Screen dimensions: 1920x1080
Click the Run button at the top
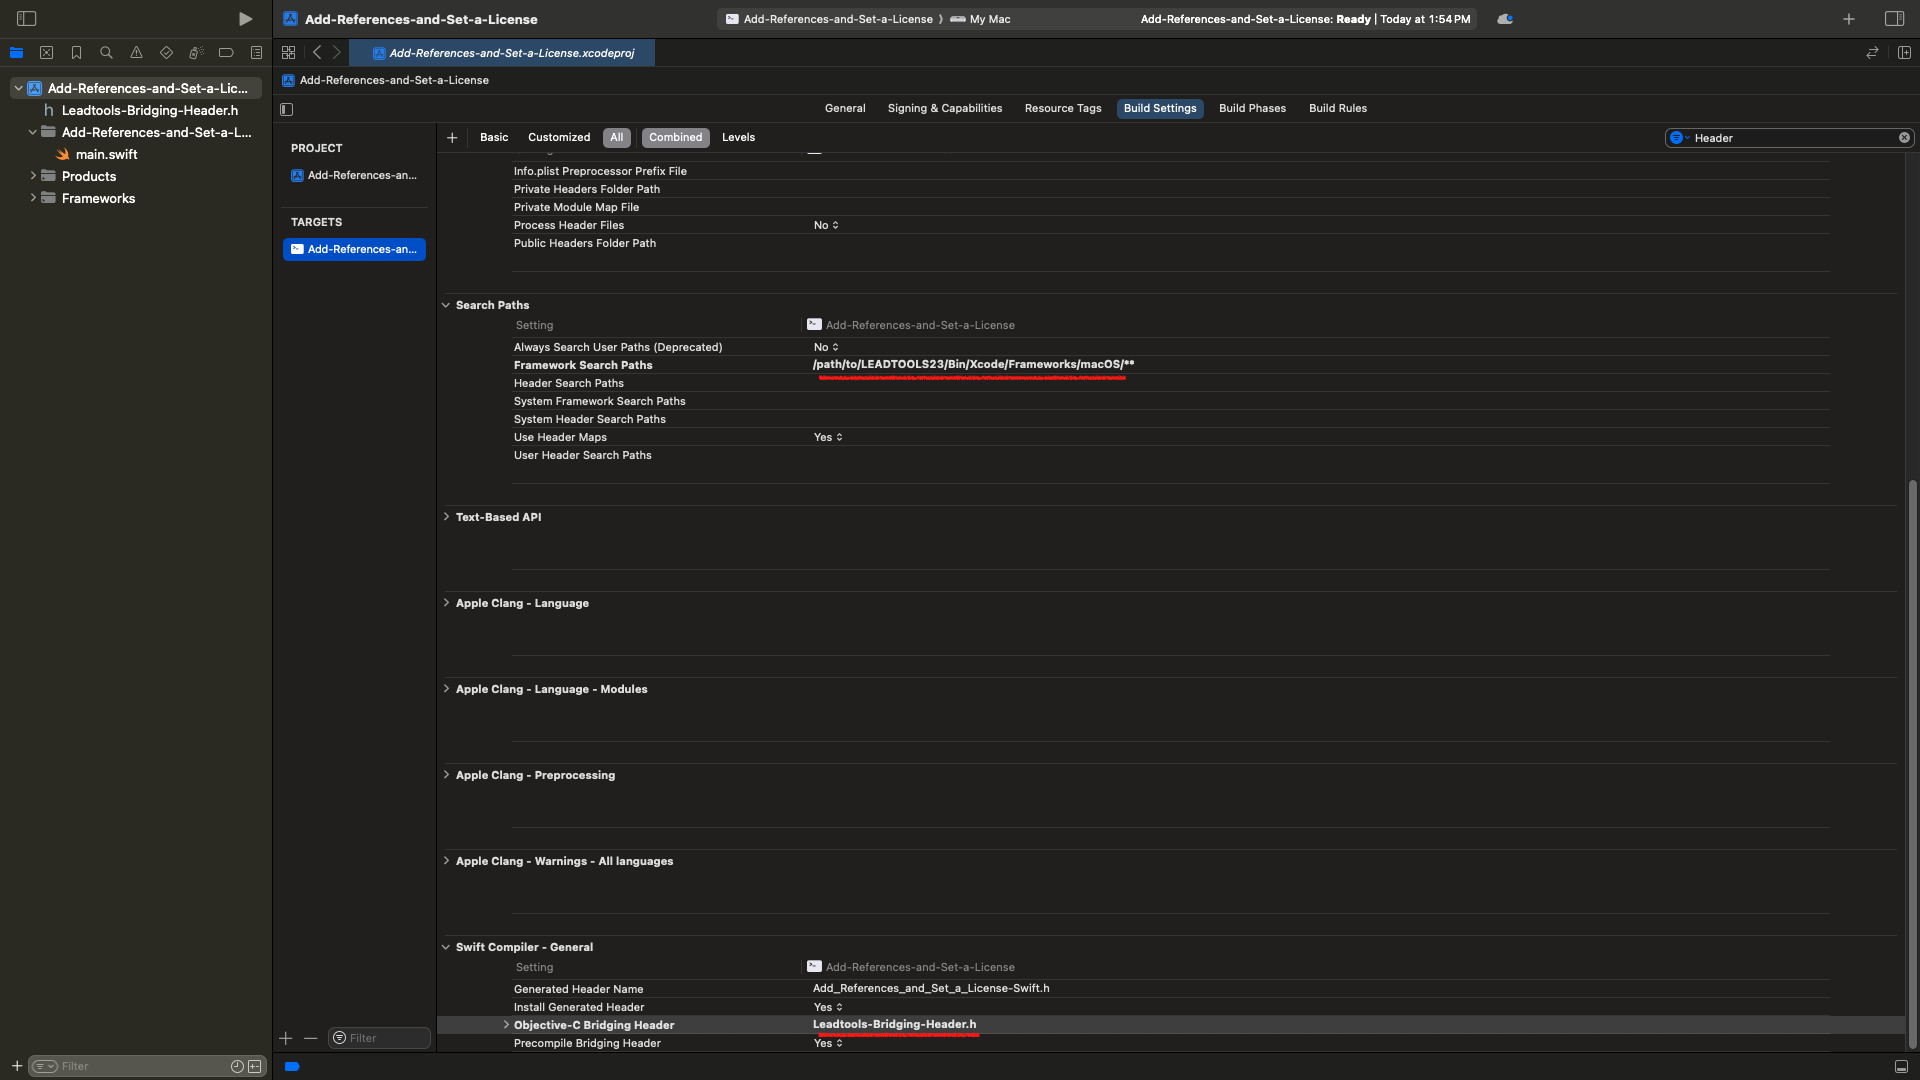click(244, 18)
